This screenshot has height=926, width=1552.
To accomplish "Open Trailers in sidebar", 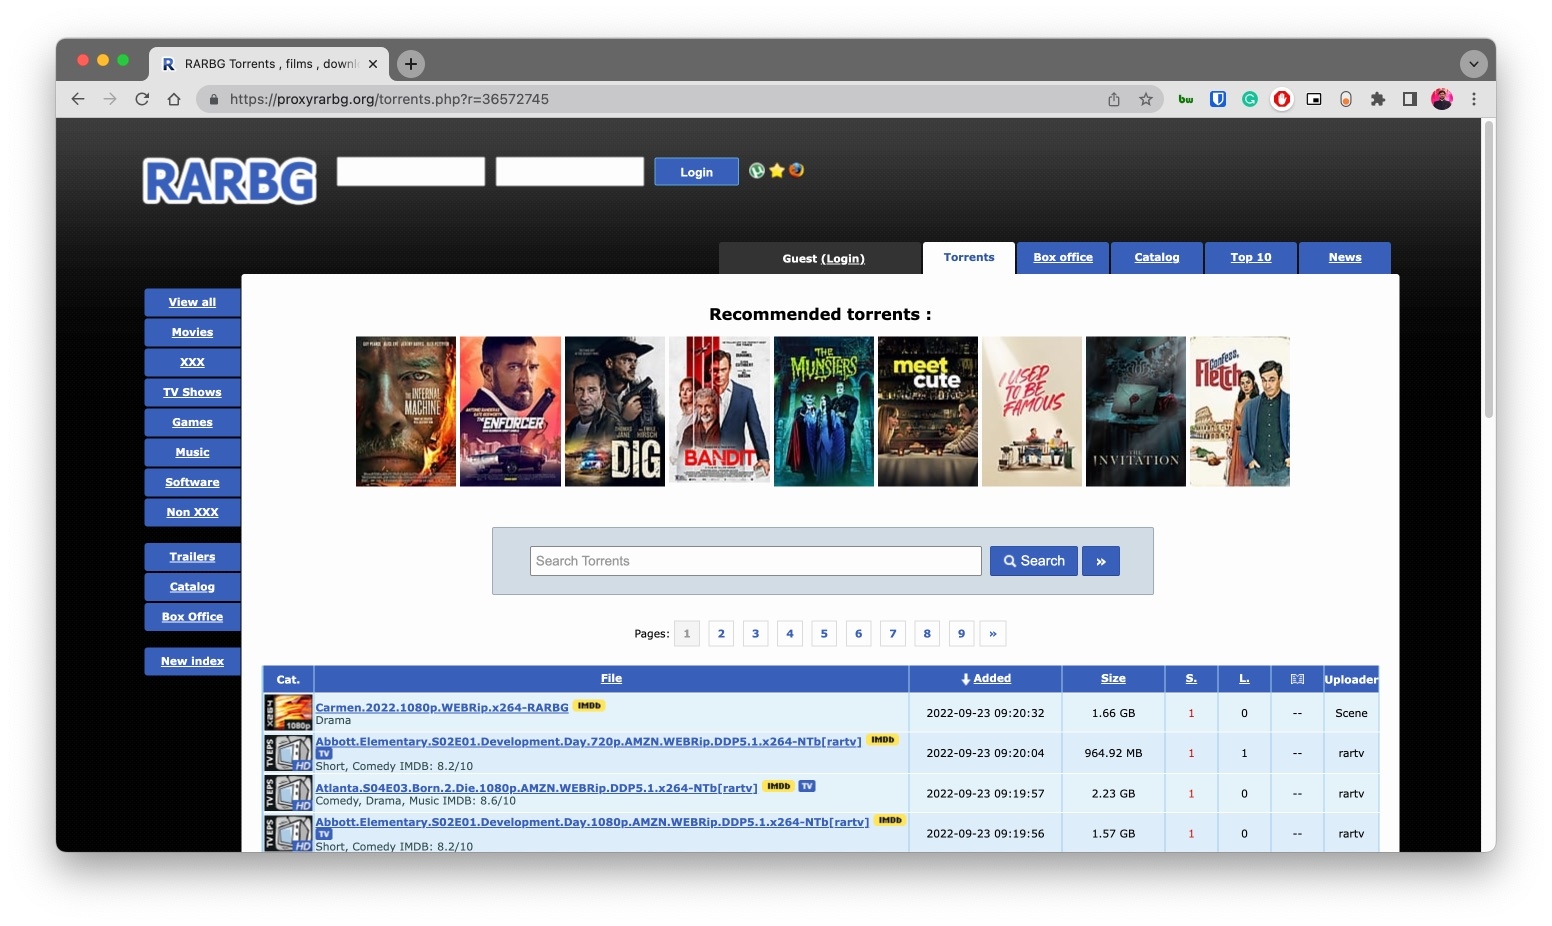I will pos(192,557).
